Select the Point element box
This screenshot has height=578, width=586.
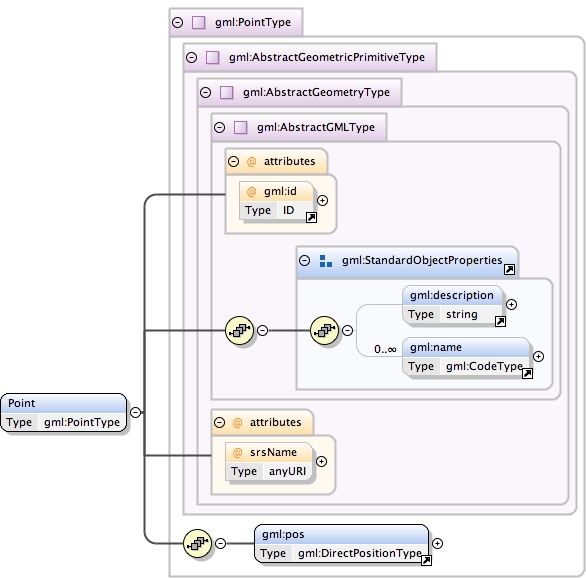tap(64, 412)
